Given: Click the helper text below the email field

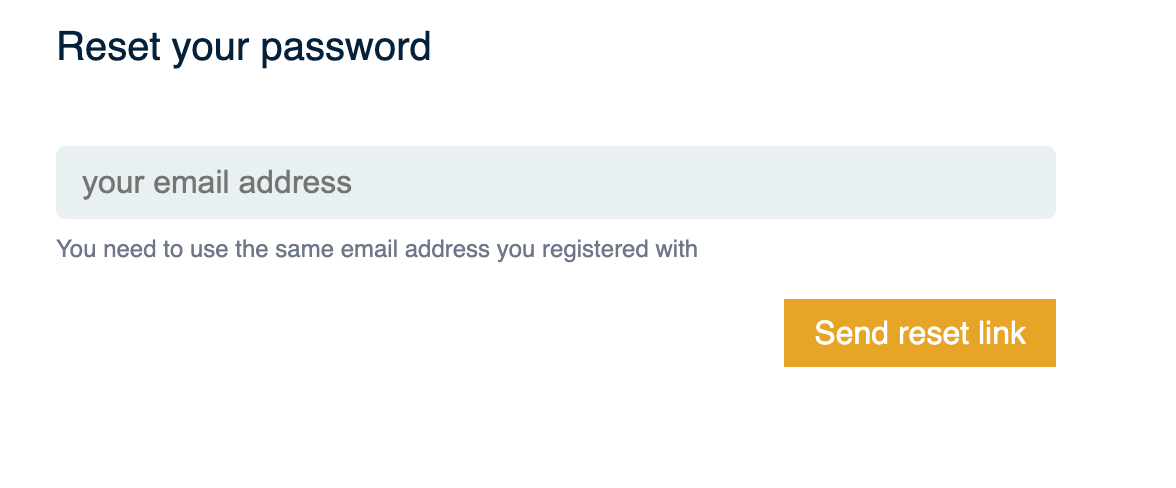Looking at the screenshot, I should coord(377,249).
